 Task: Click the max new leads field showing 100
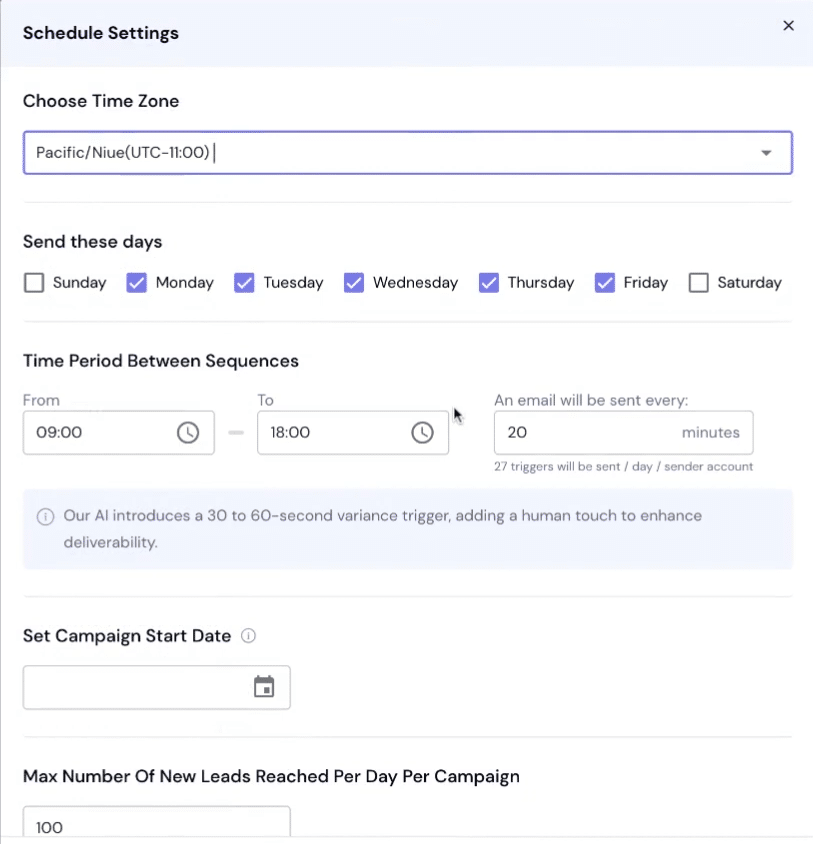coord(157,822)
